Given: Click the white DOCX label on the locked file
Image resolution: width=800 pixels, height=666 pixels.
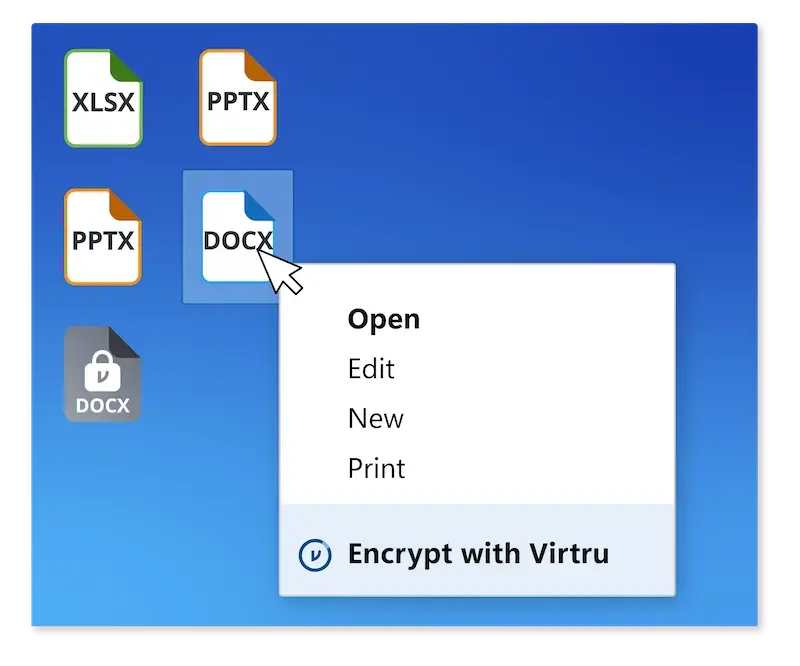Looking at the screenshot, I should point(103,406).
